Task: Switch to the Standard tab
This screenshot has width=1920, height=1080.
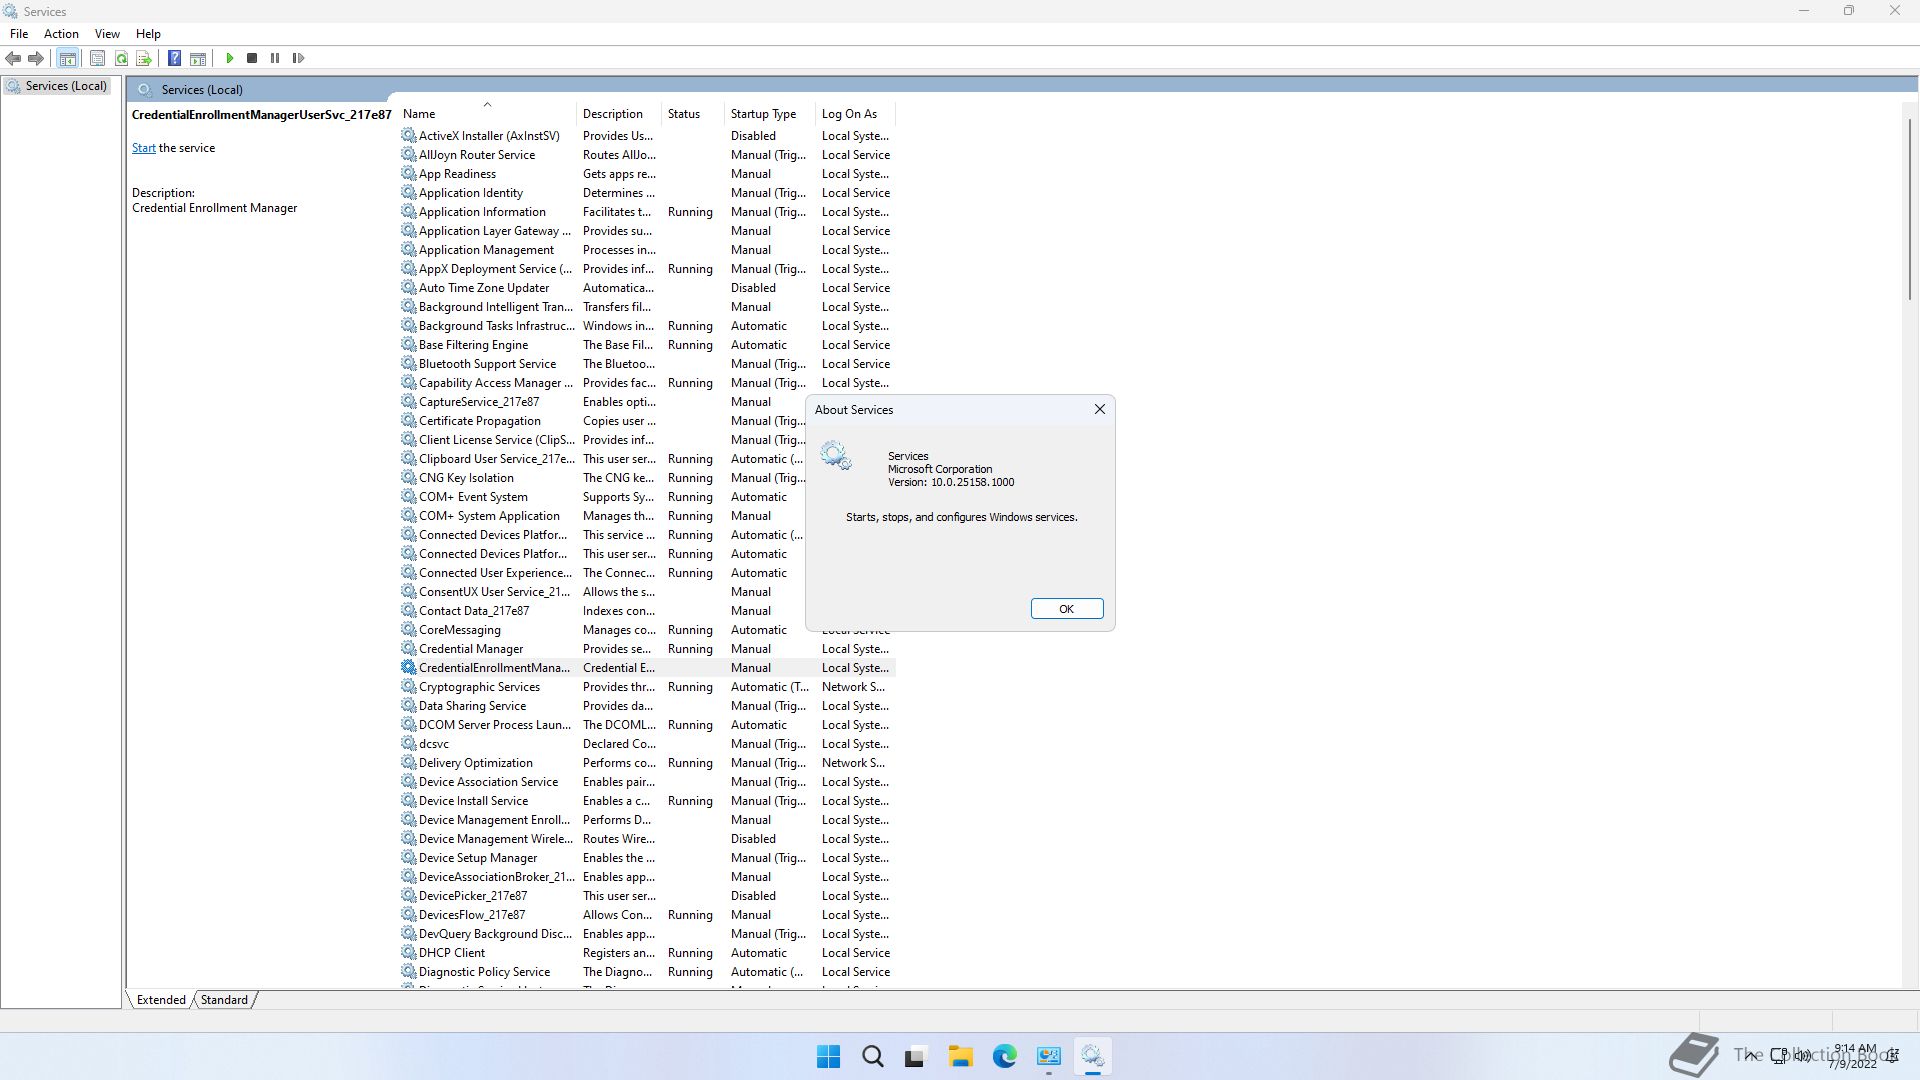Action: [224, 999]
